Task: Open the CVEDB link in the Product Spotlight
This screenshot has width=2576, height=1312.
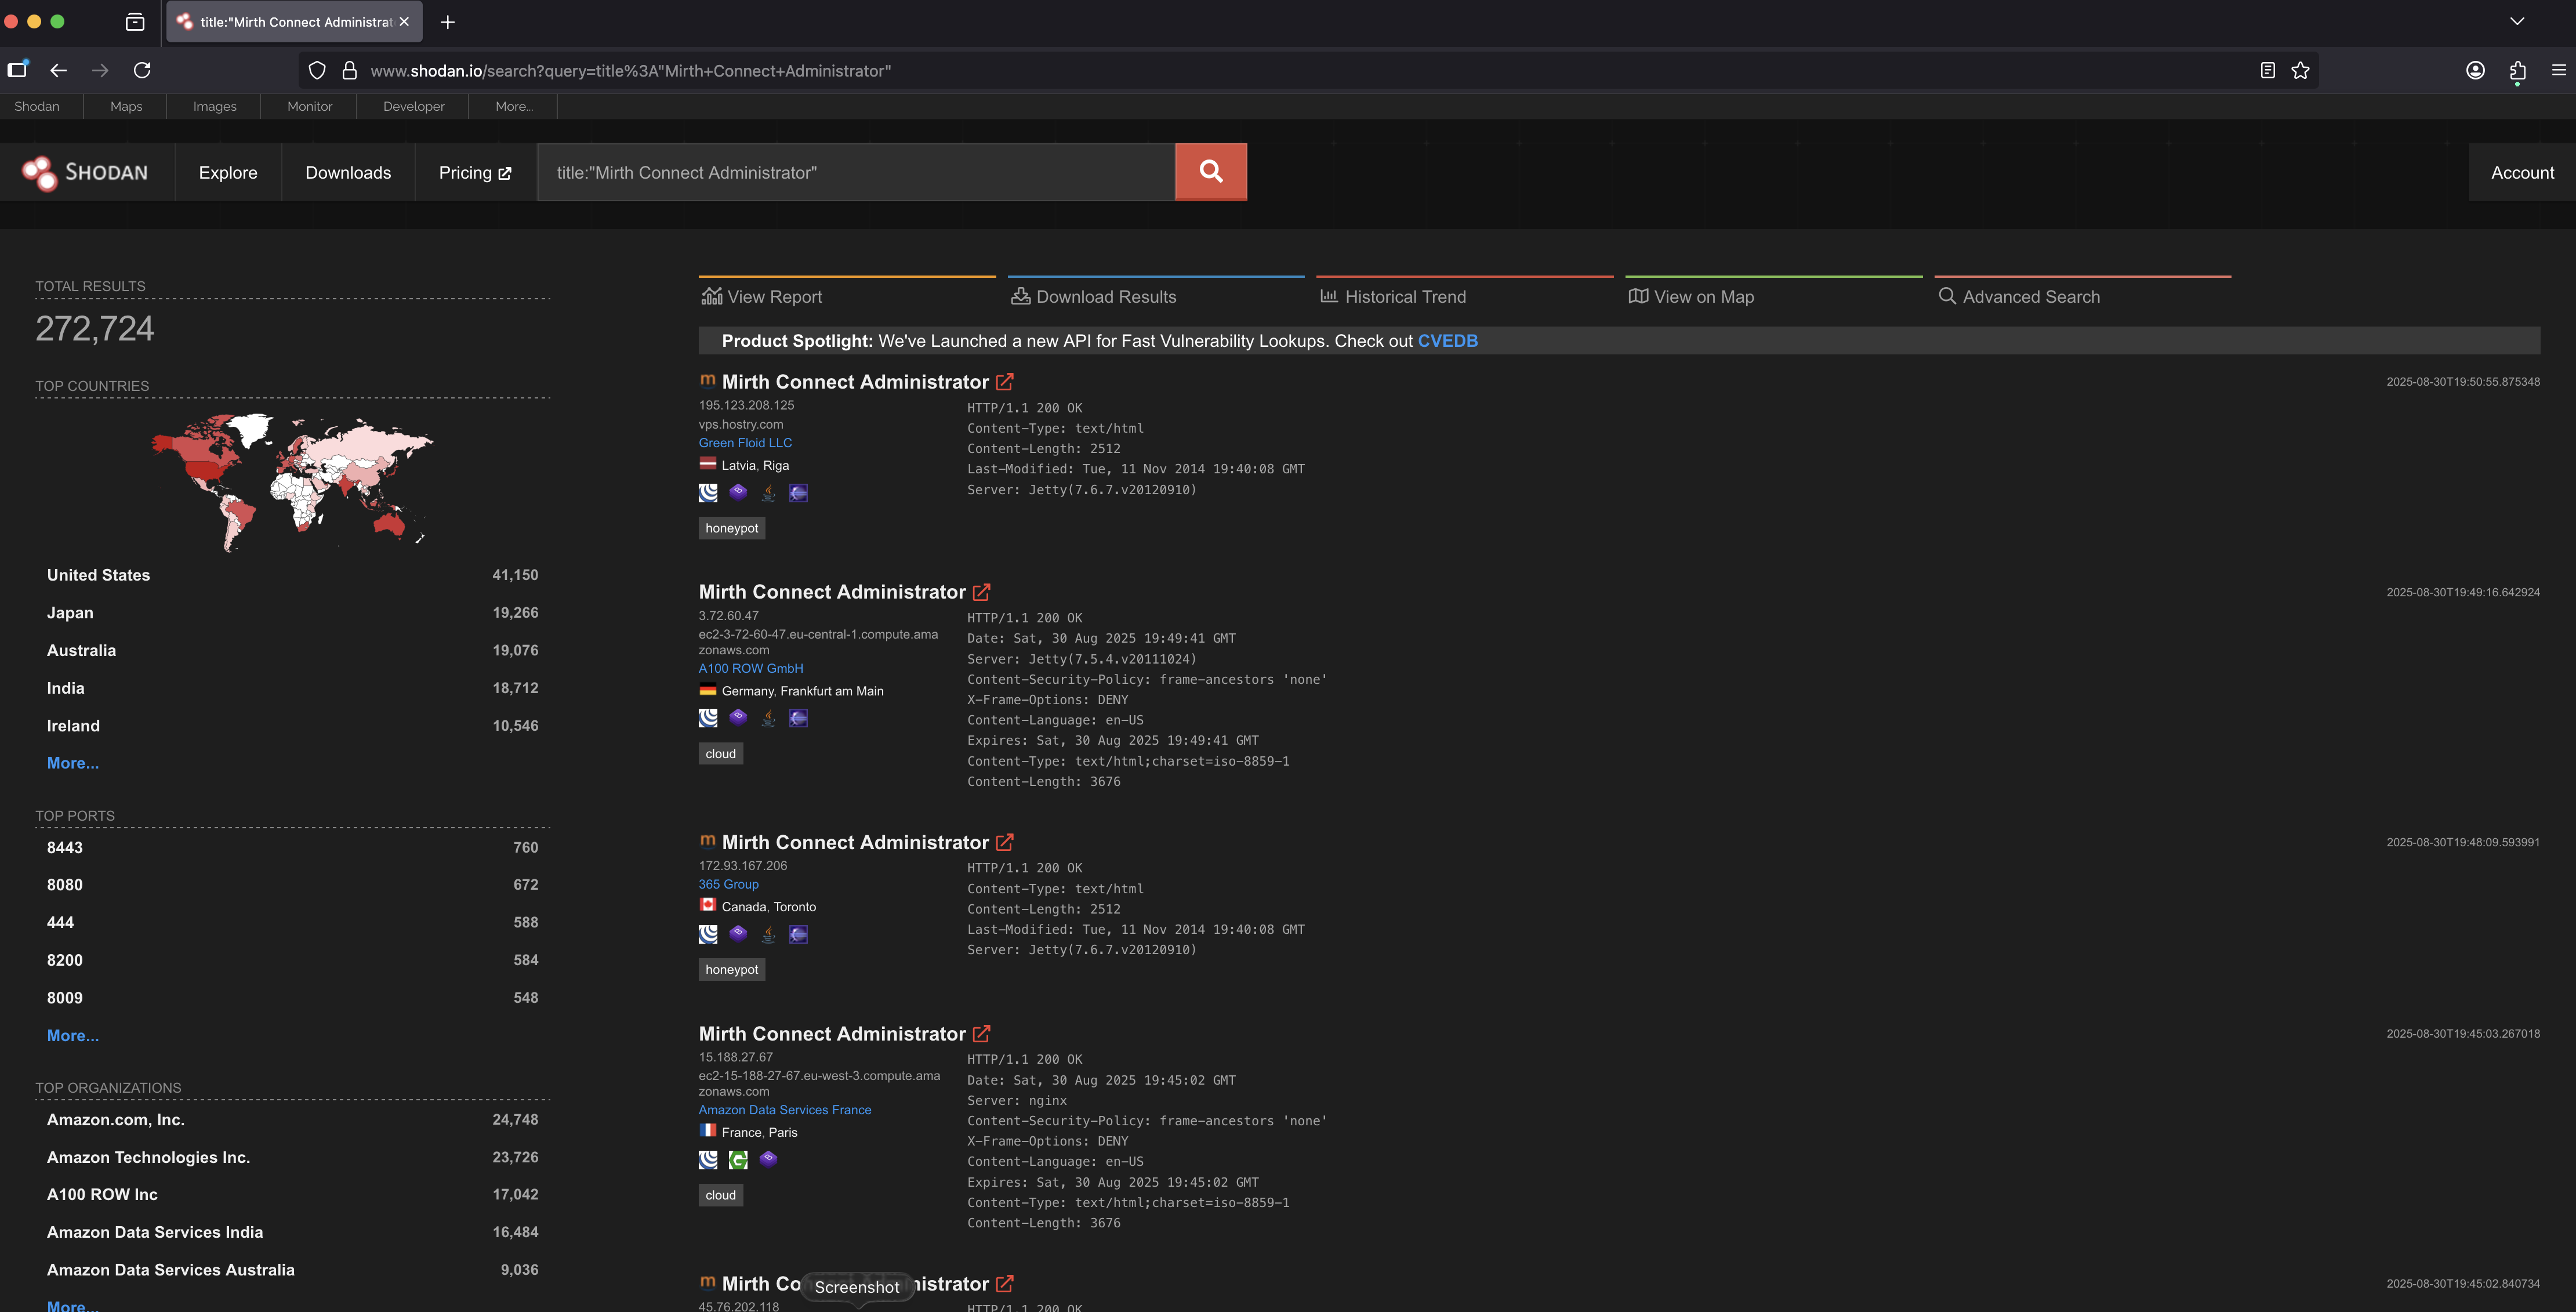Action: [1447, 340]
